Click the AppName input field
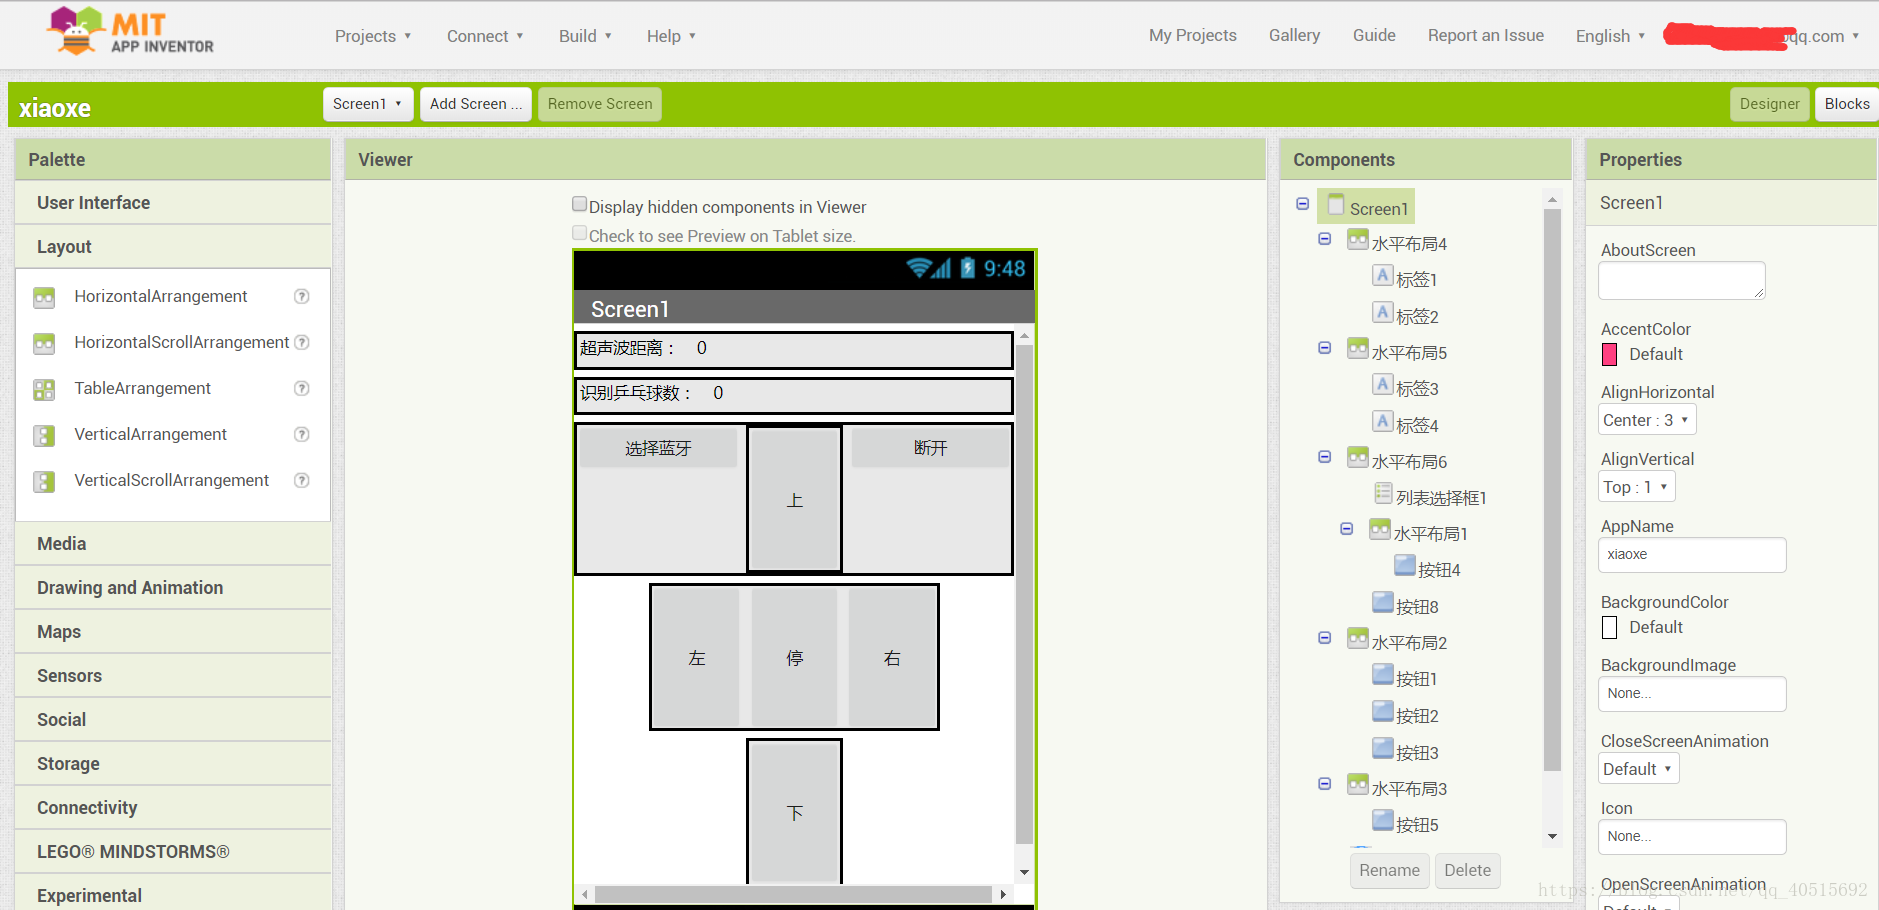This screenshot has height=910, width=1879. tap(1691, 554)
